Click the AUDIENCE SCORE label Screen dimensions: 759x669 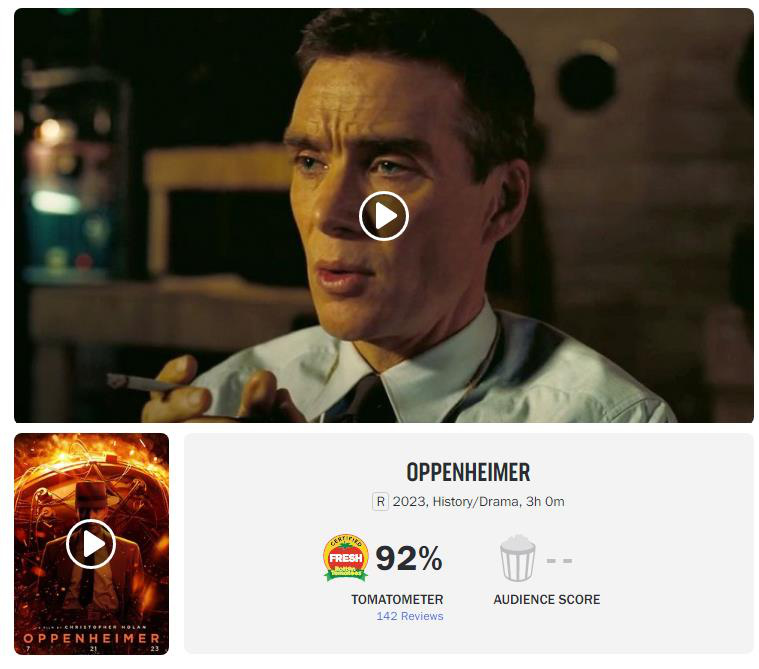coord(546,599)
